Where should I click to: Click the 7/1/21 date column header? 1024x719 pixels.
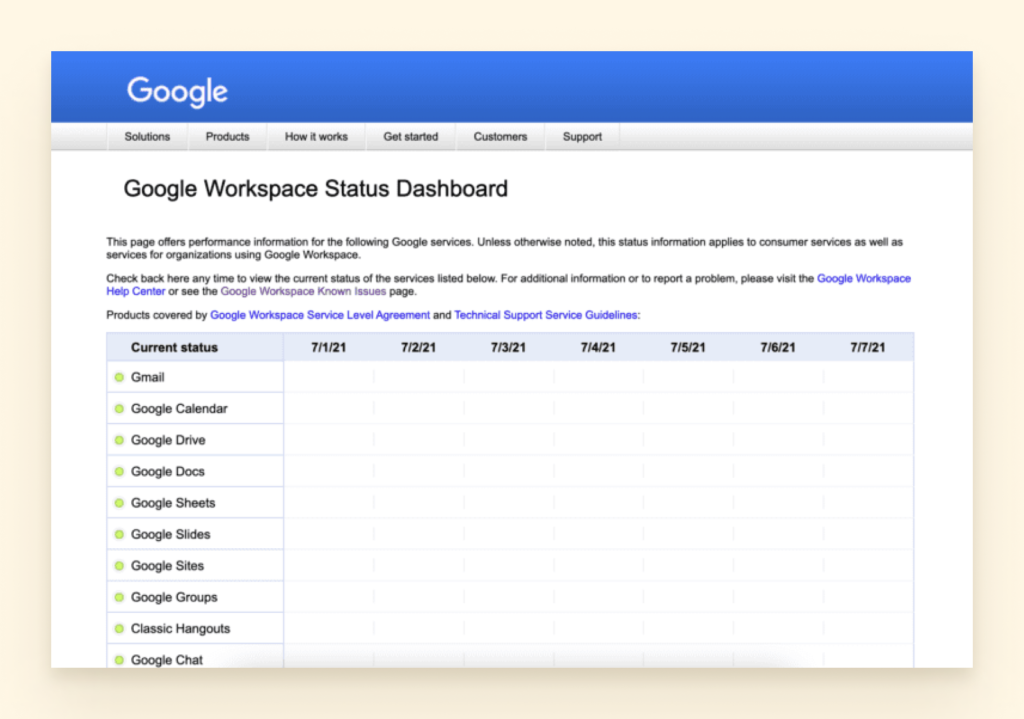[328, 347]
